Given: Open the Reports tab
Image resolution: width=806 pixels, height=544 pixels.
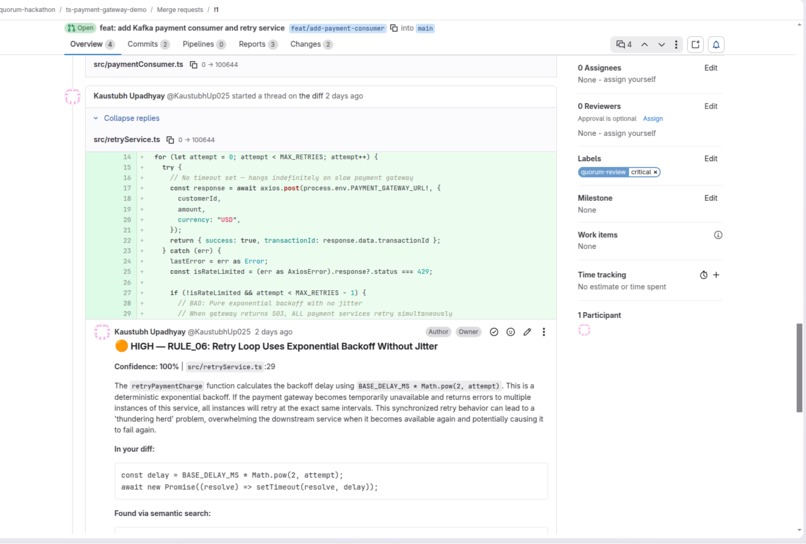Looking at the screenshot, I should click(x=258, y=44).
